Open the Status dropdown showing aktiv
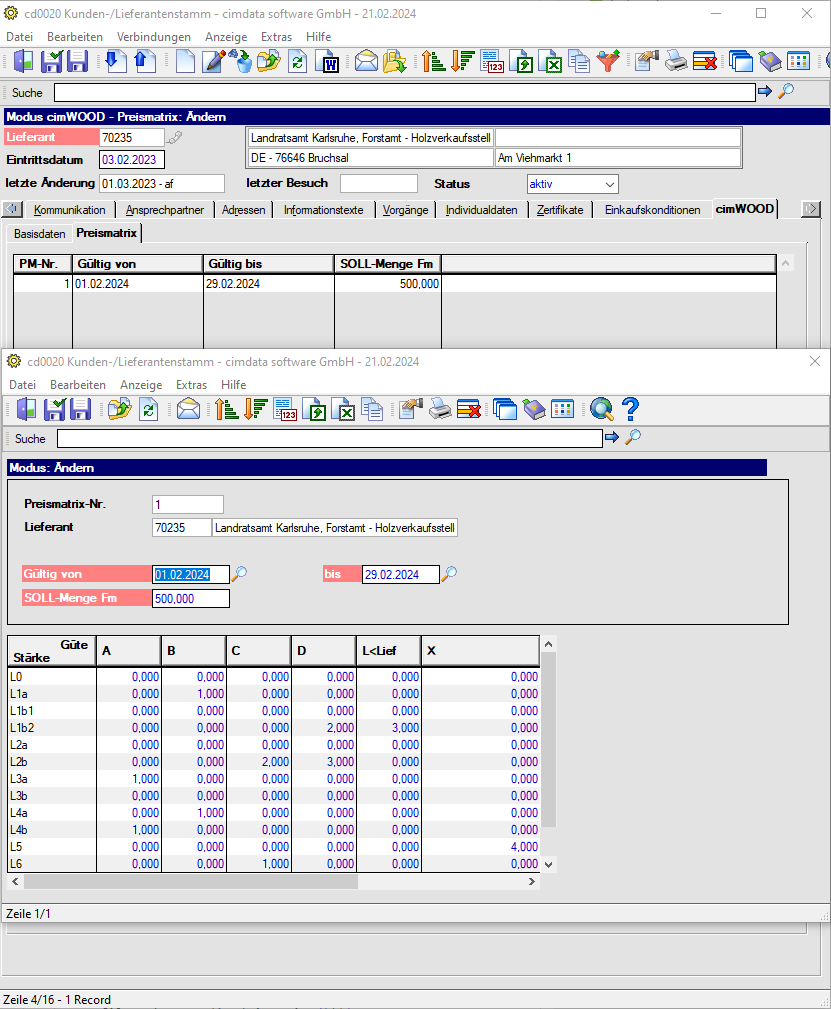The height and width of the screenshot is (1009, 831). pos(572,184)
